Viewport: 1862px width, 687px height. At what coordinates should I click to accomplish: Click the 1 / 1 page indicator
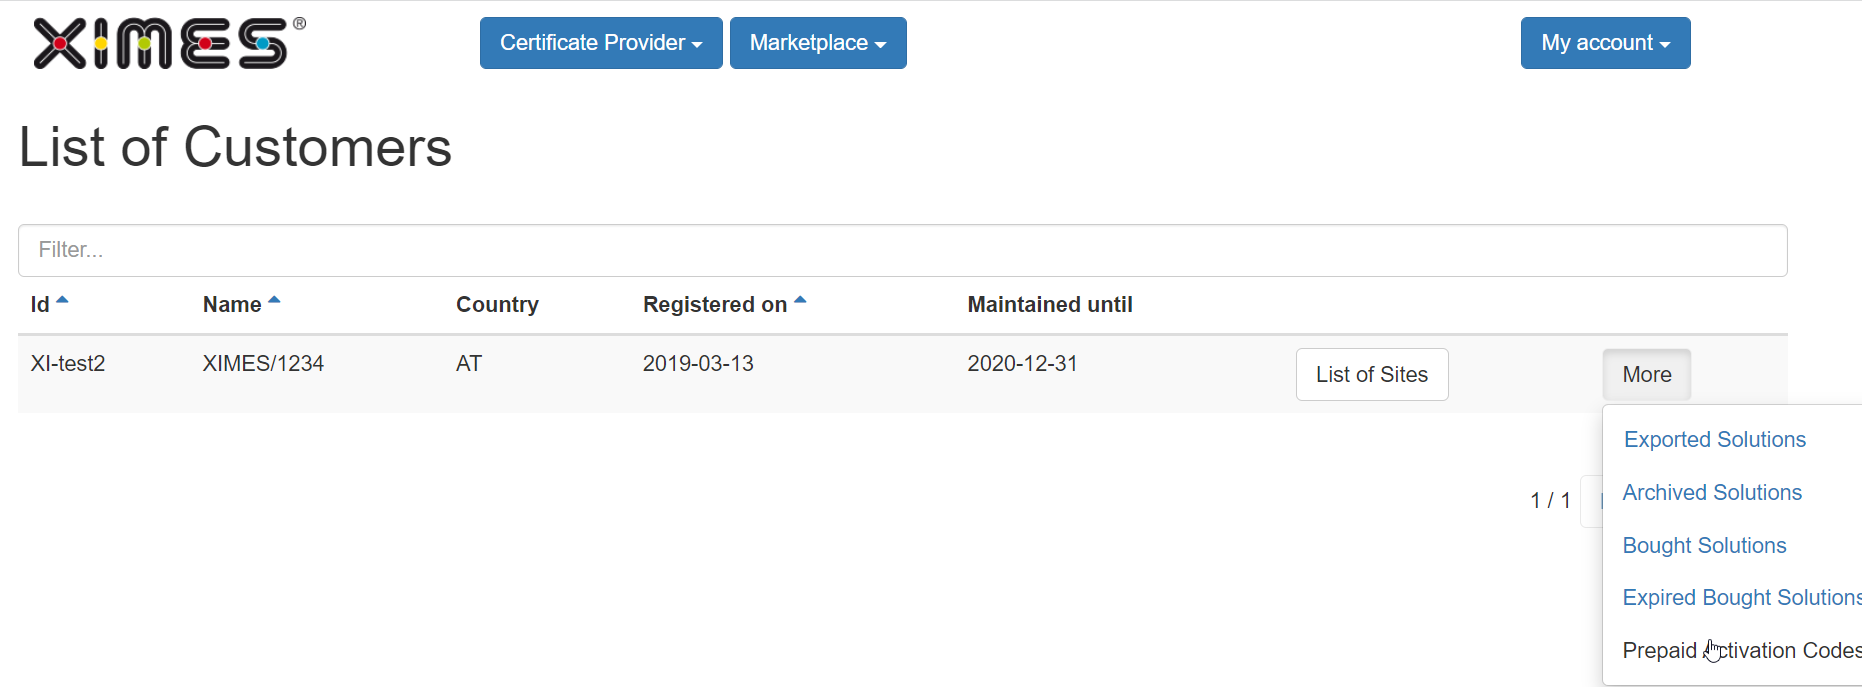coord(1550,500)
